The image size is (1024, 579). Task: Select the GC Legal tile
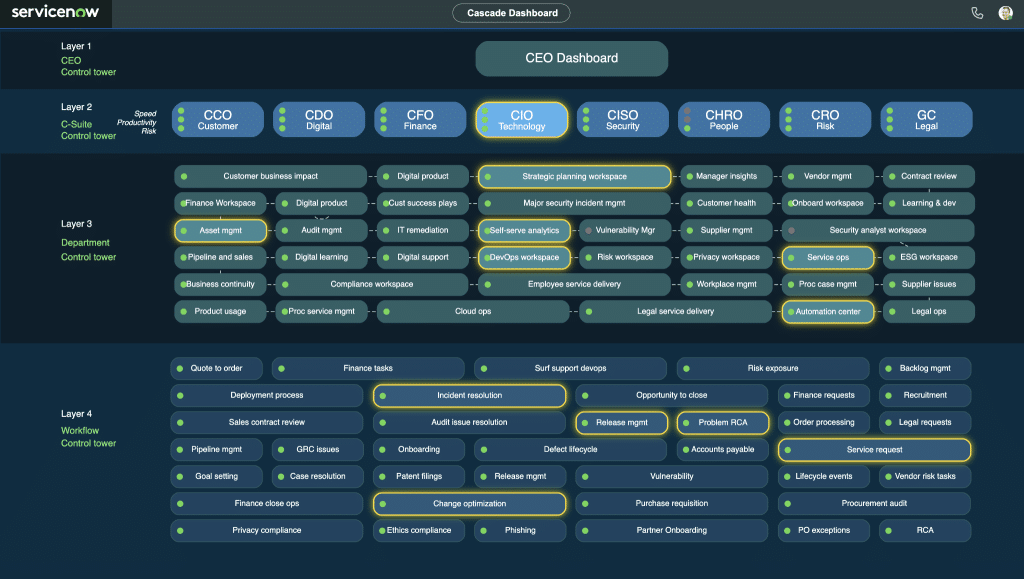click(926, 119)
